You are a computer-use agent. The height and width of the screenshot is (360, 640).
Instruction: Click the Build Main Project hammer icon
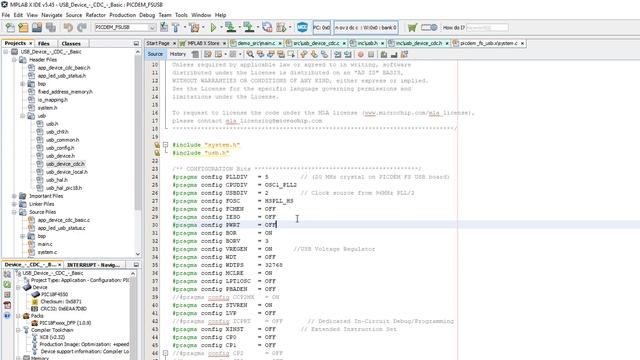point(176,27)
